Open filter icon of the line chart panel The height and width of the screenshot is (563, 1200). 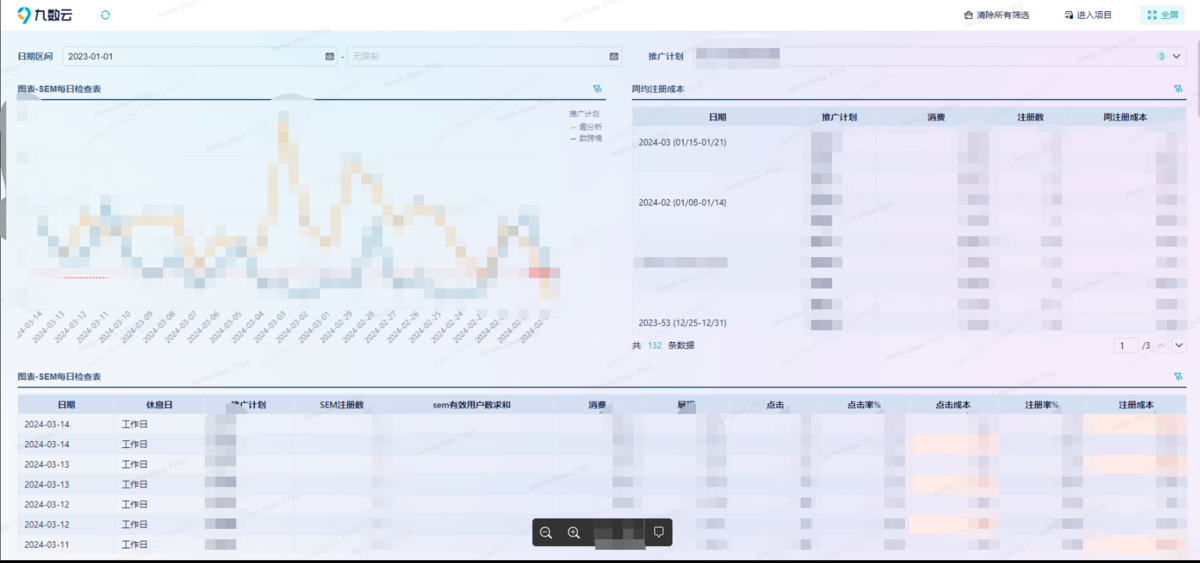pyautogui.click(x=597, y=89)
